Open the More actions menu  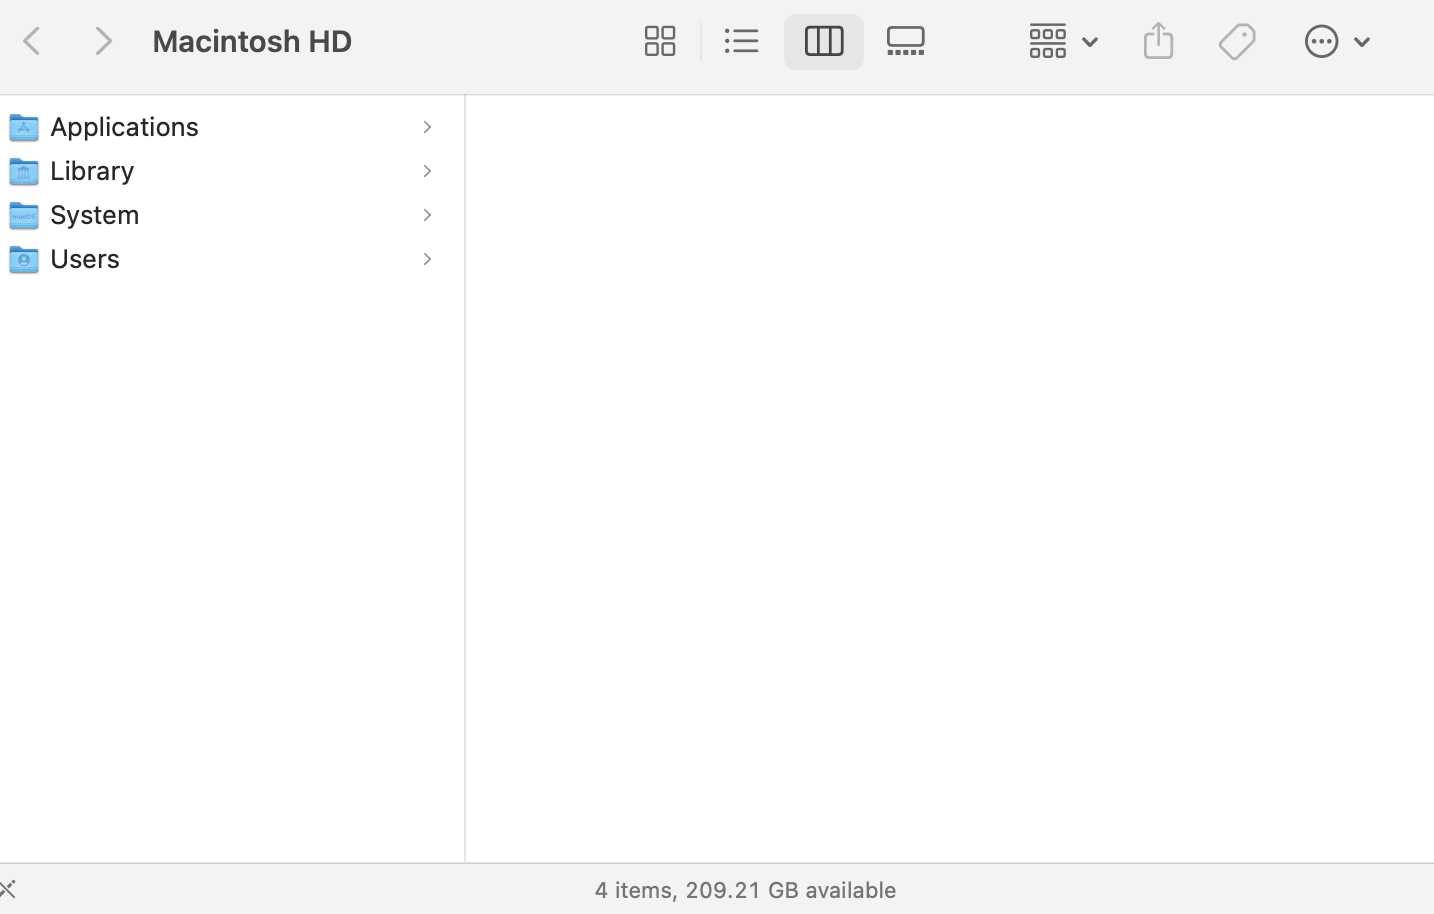click(x=1337, y=41)
